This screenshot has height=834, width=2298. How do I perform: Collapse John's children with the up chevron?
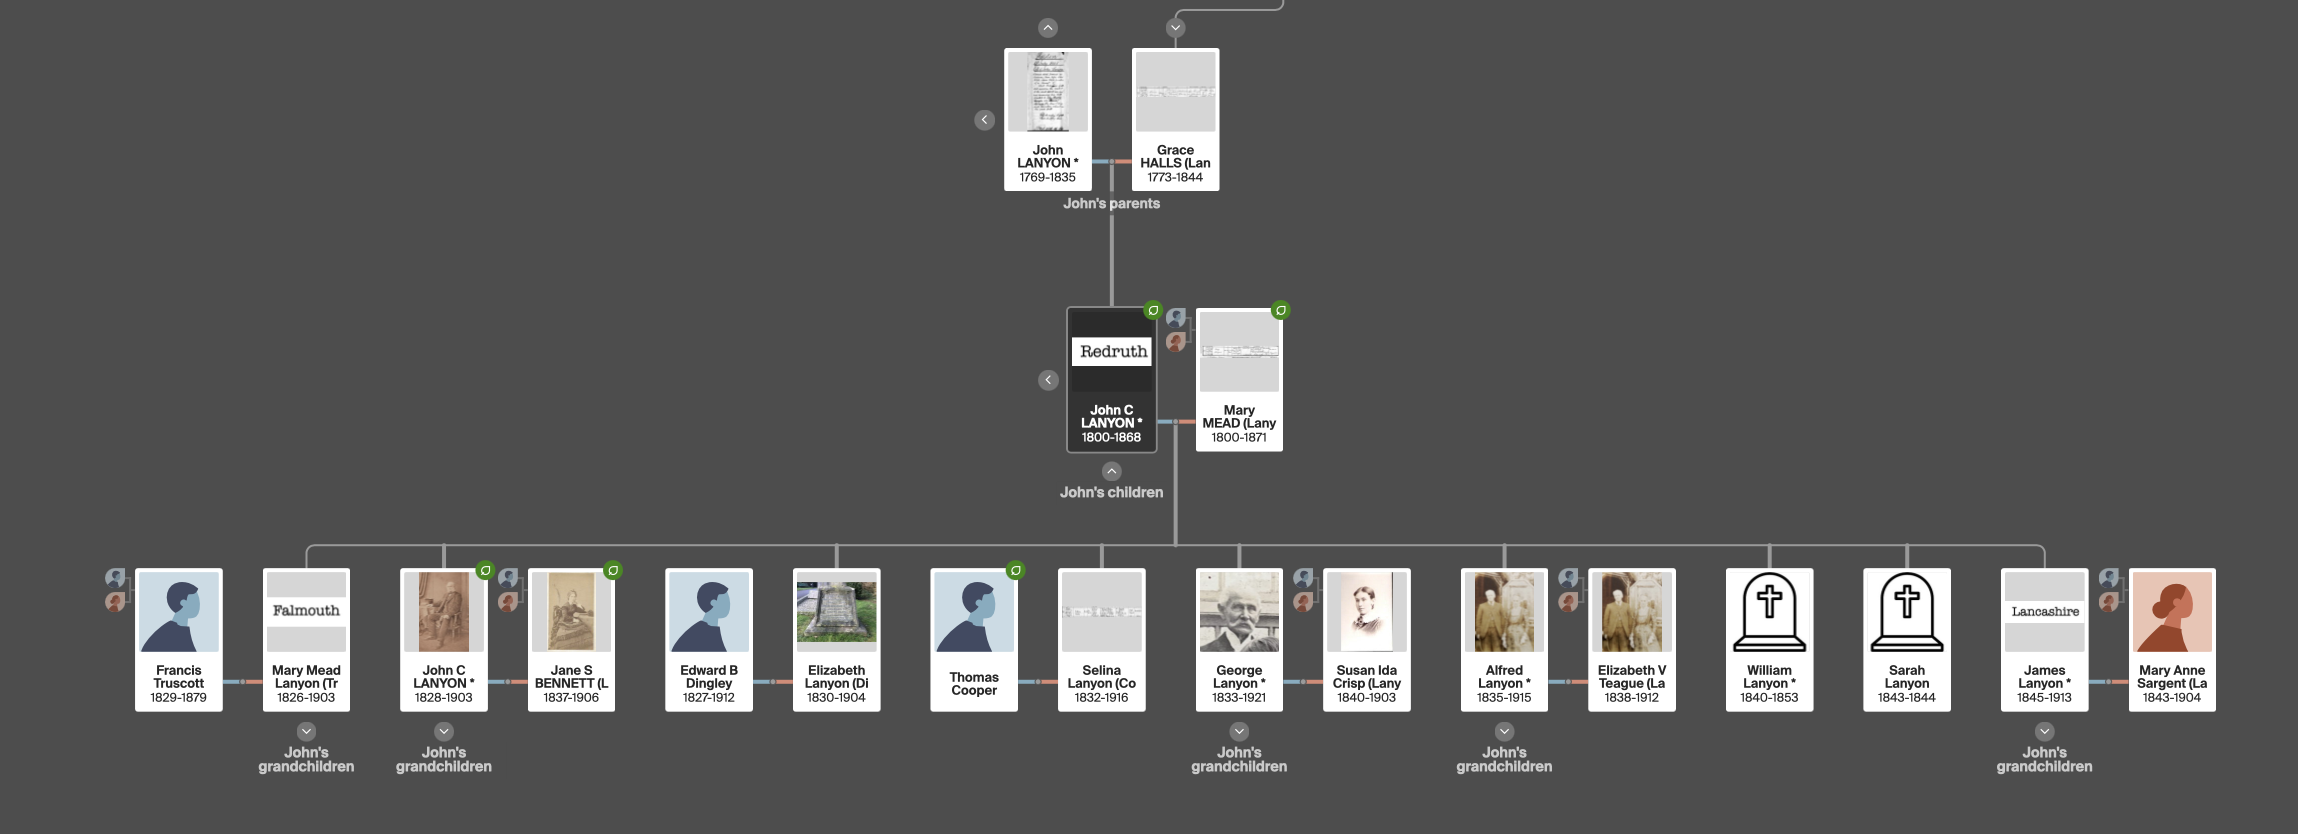[1111, 471]
